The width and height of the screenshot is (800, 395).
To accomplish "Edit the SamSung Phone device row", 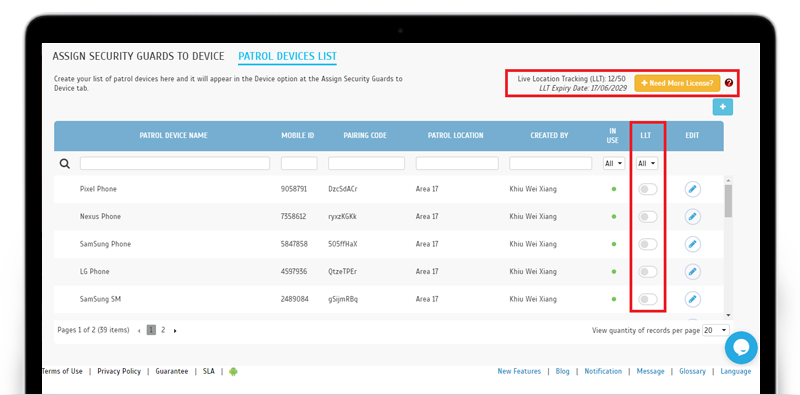I will pyautogui.click(x=692, y=244).
